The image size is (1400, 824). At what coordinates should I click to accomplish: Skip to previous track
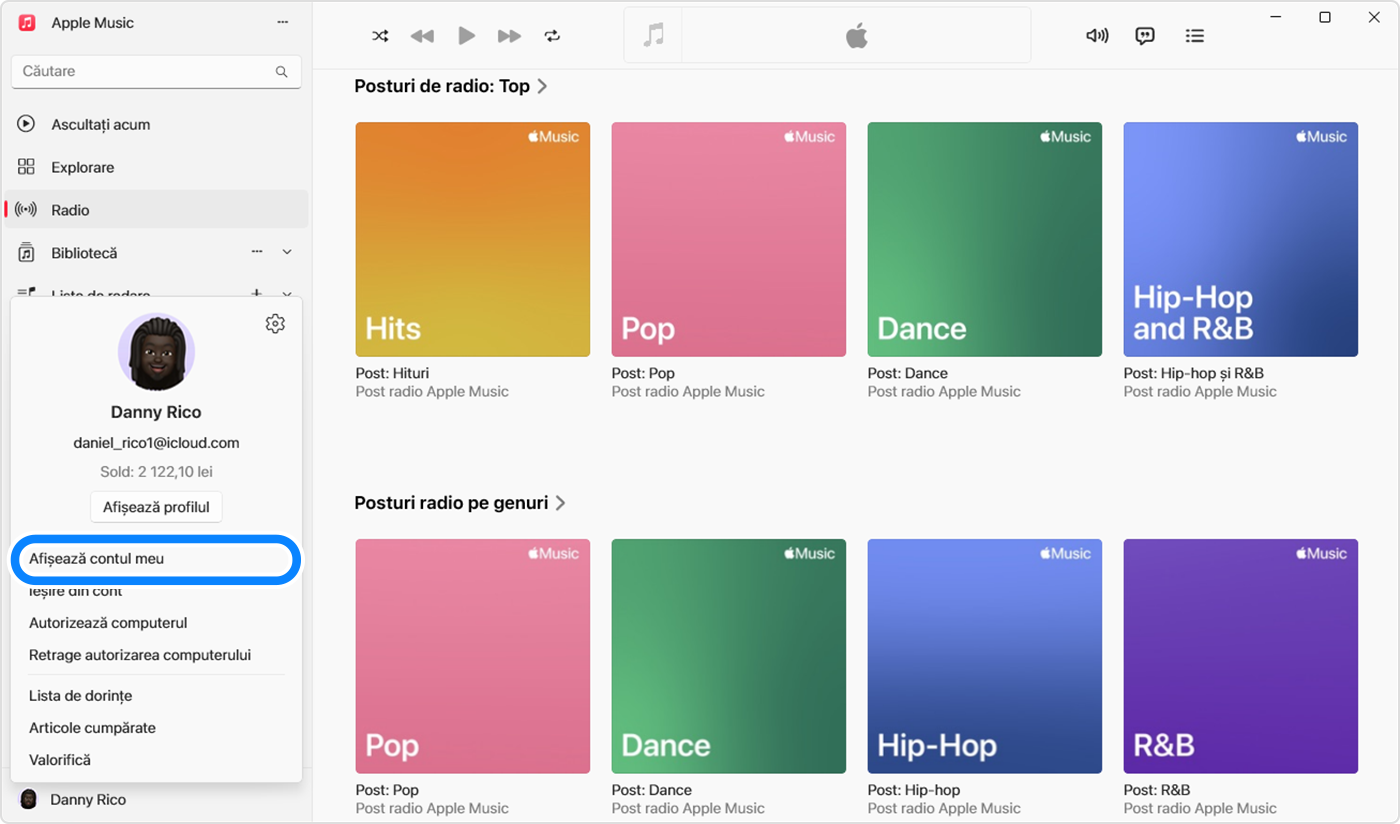[422, 36]
